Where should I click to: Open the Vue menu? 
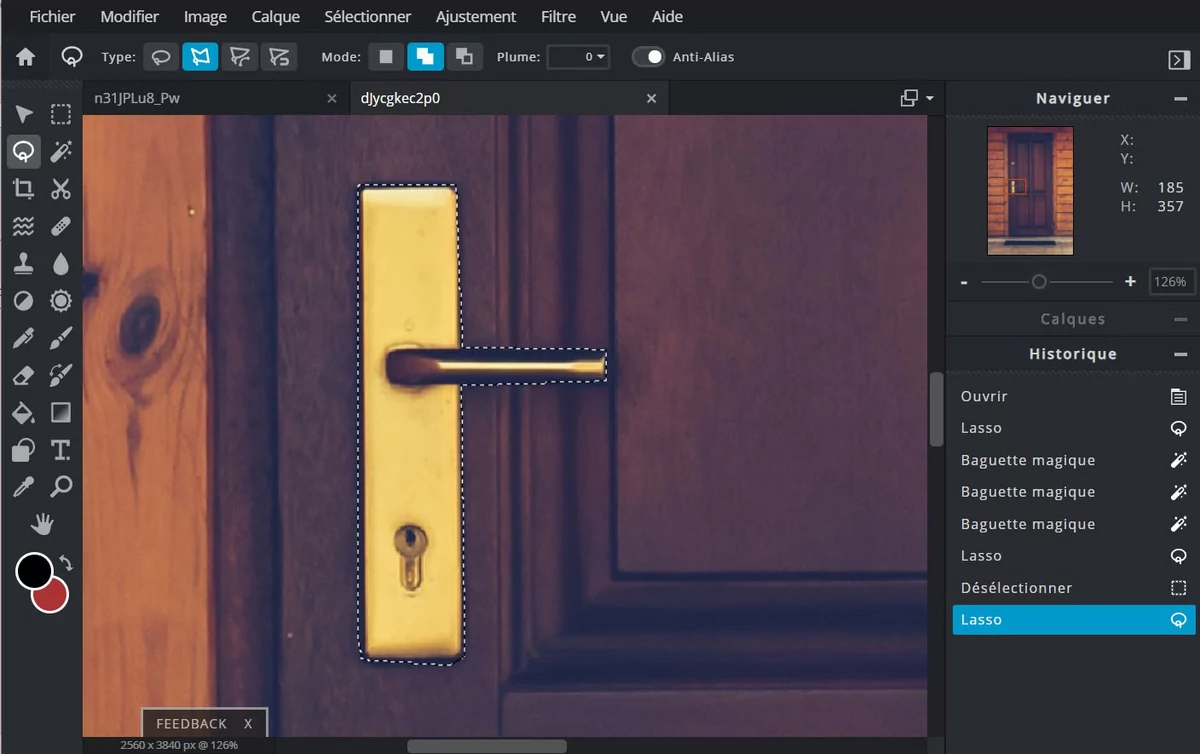(614, 17)
